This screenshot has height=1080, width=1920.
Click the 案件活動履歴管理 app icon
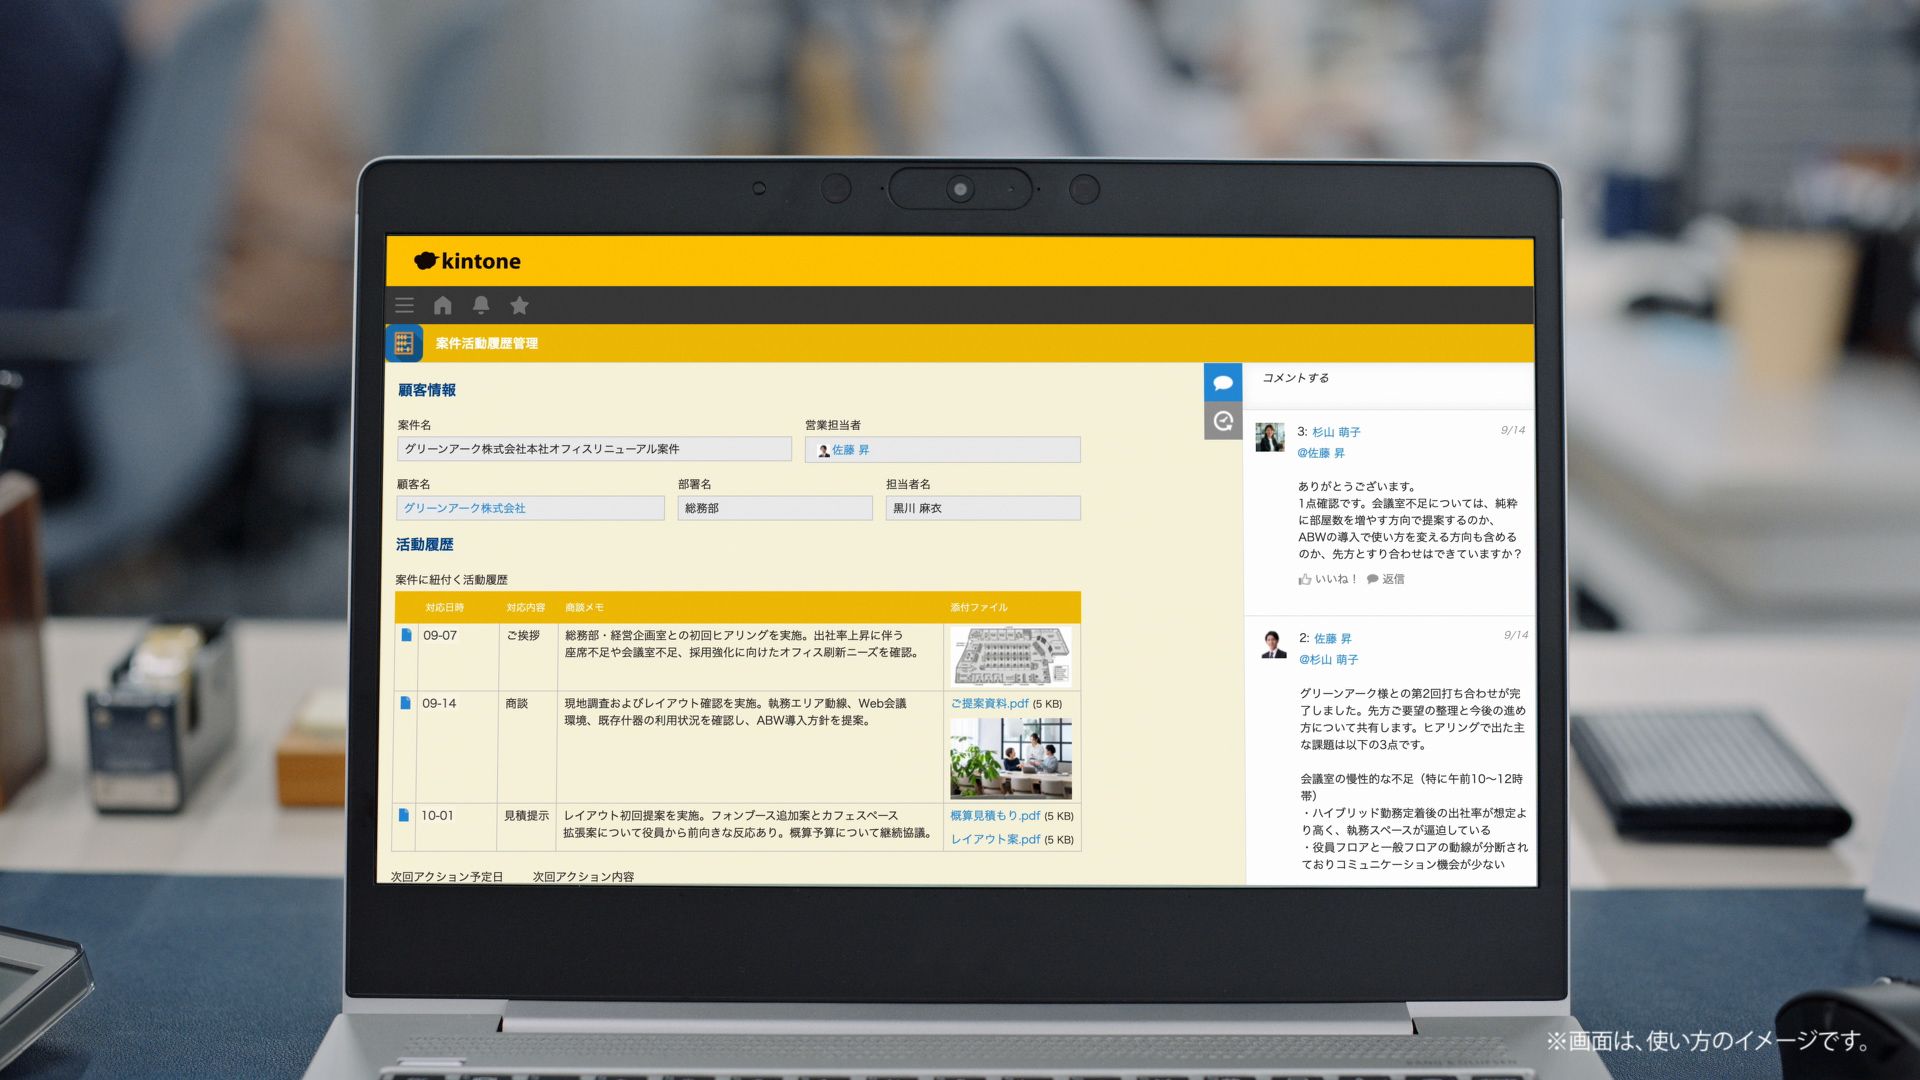click(404, 343)
